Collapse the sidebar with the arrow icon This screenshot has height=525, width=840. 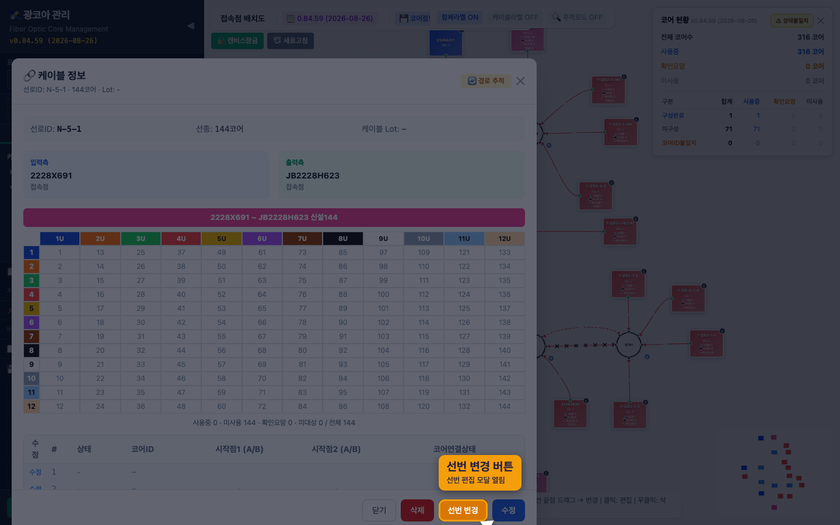[x=190, y=26]
